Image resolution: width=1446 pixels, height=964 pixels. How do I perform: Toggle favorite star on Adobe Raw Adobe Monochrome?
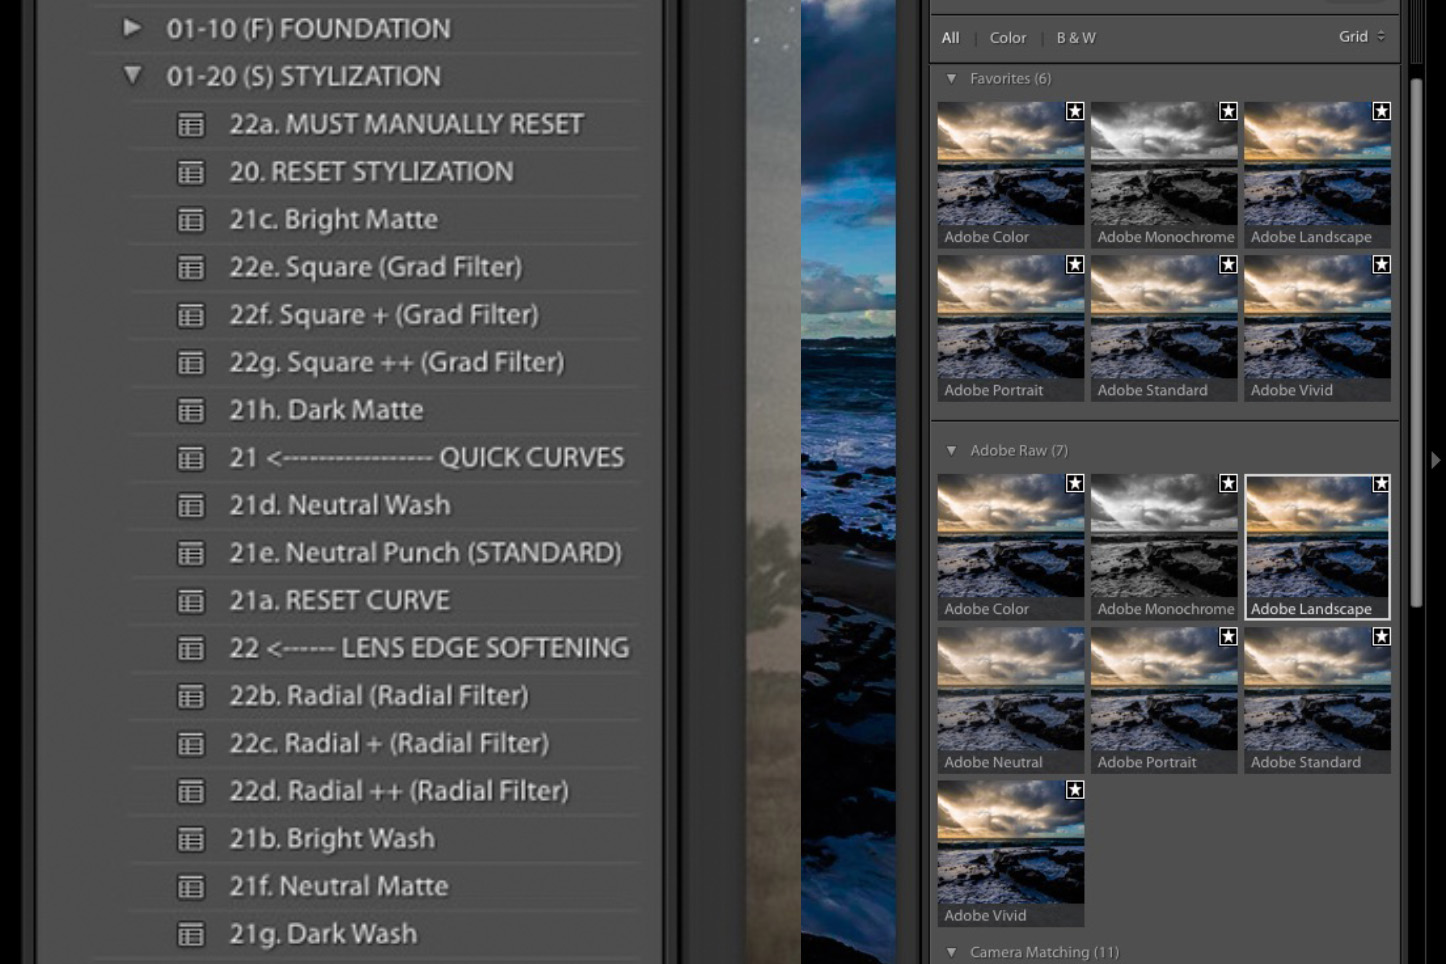(x=1227, y=483)
